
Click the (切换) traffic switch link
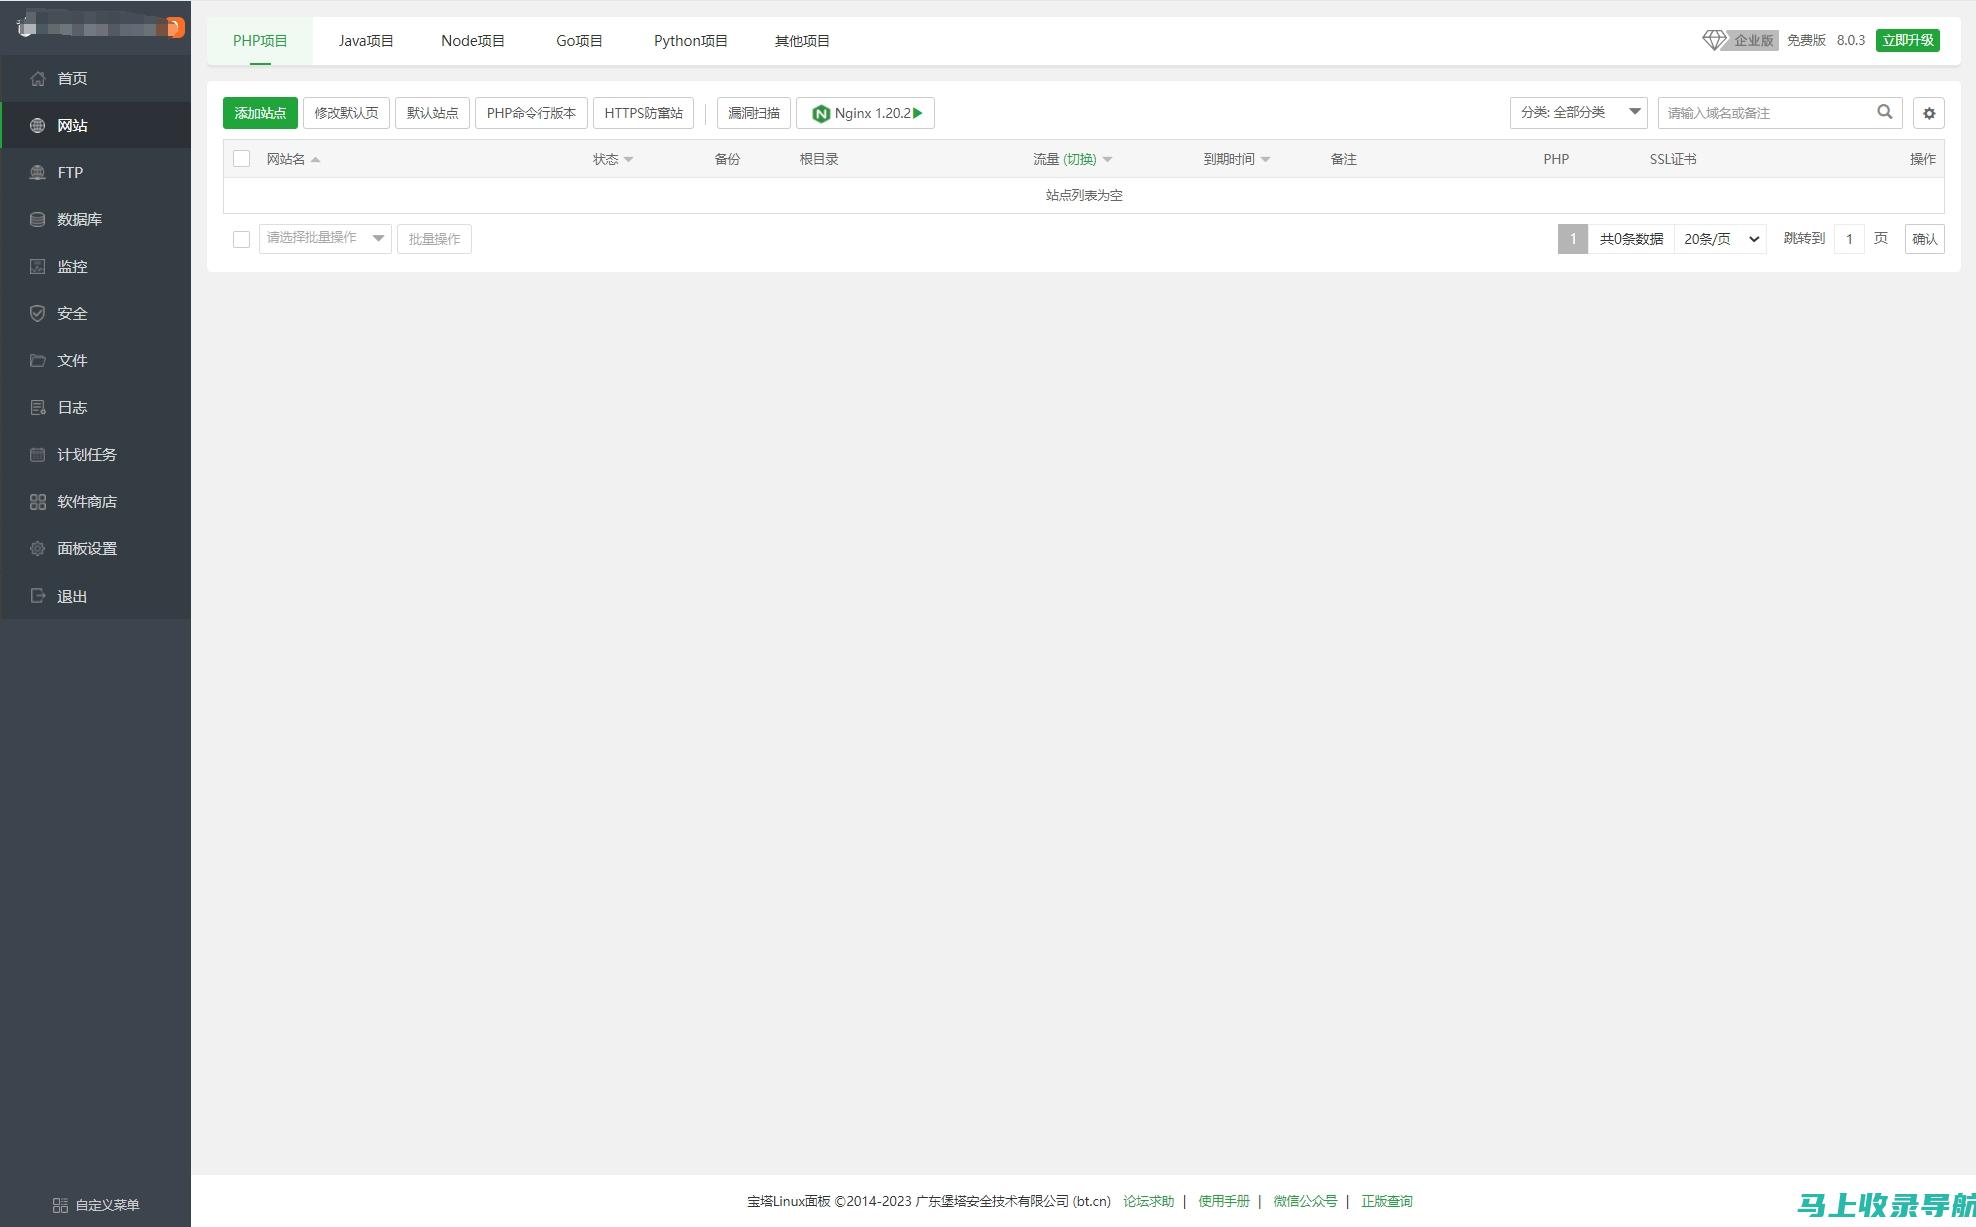1080,159
